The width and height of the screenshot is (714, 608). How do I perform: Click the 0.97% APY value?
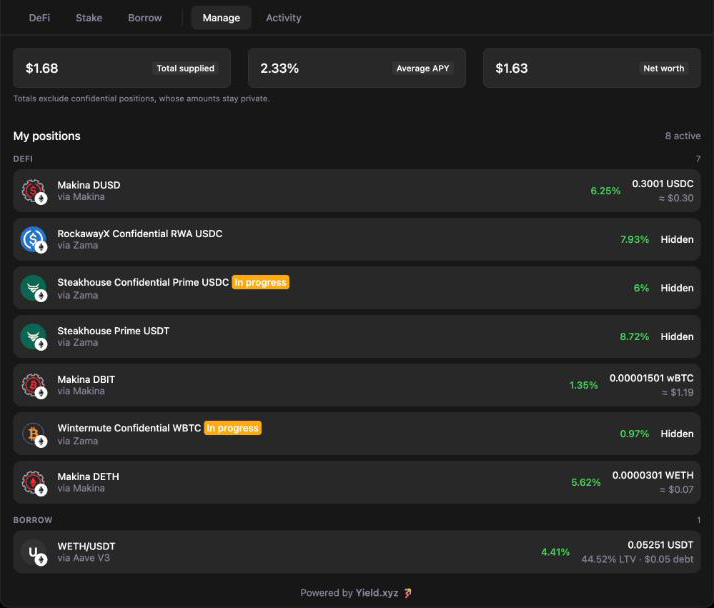pos(634,434)
